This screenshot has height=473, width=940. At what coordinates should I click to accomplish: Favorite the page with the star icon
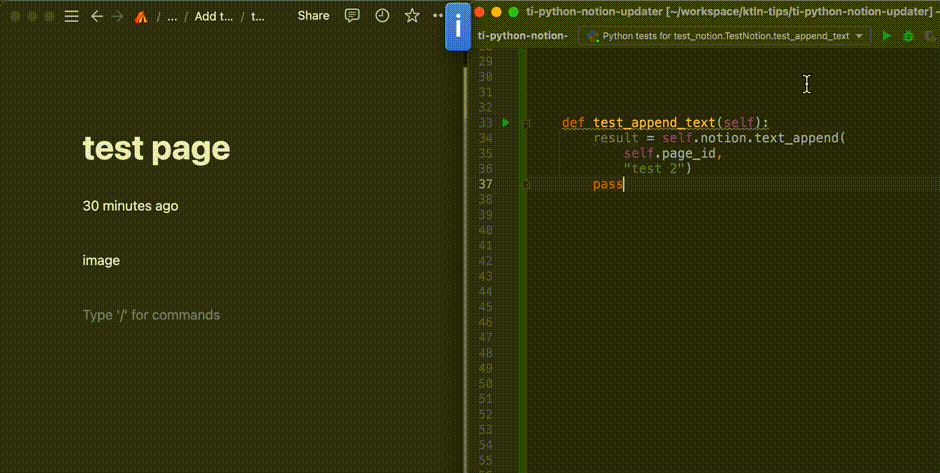point(412,16)
